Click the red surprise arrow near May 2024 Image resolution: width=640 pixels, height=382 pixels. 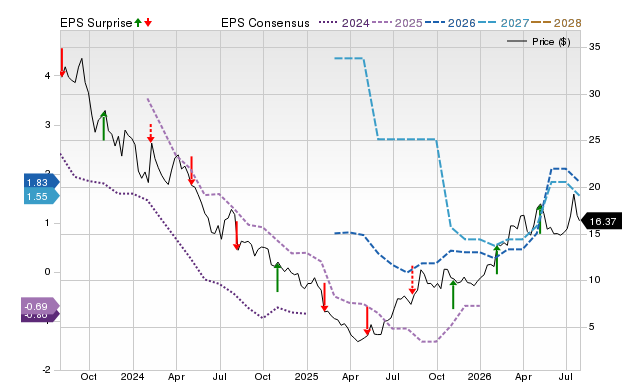coord(191,171)
